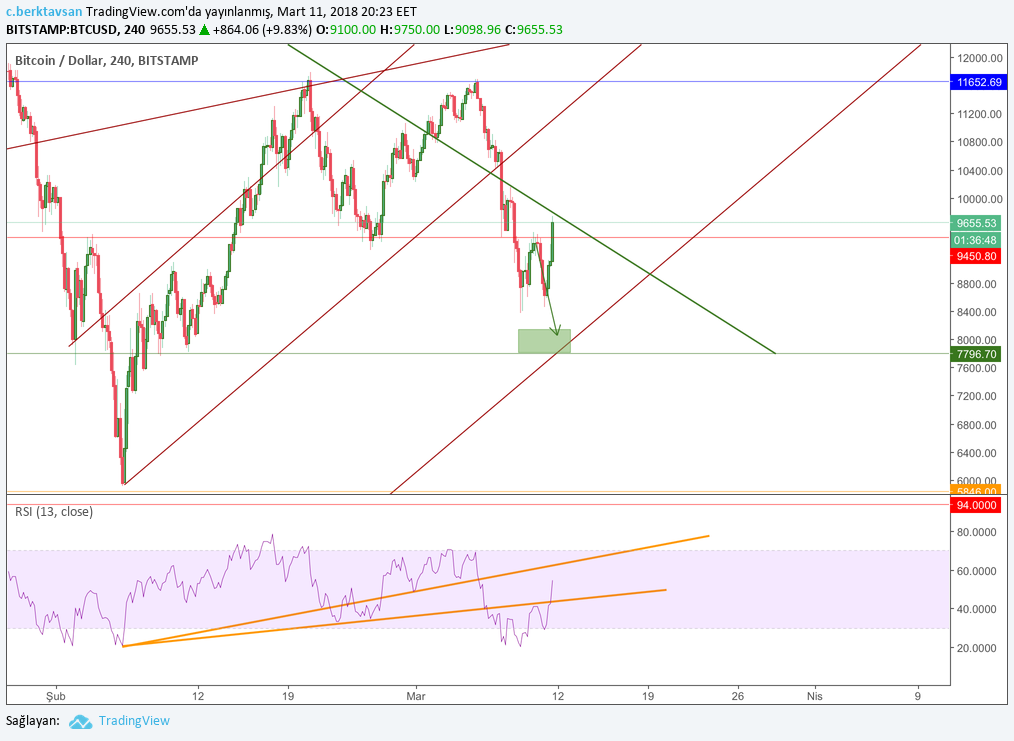Image resolution: width=1014 pixels, height=741 pixels.
Task: Click the 11200.00 price axis value
Action: coord(980,114)
